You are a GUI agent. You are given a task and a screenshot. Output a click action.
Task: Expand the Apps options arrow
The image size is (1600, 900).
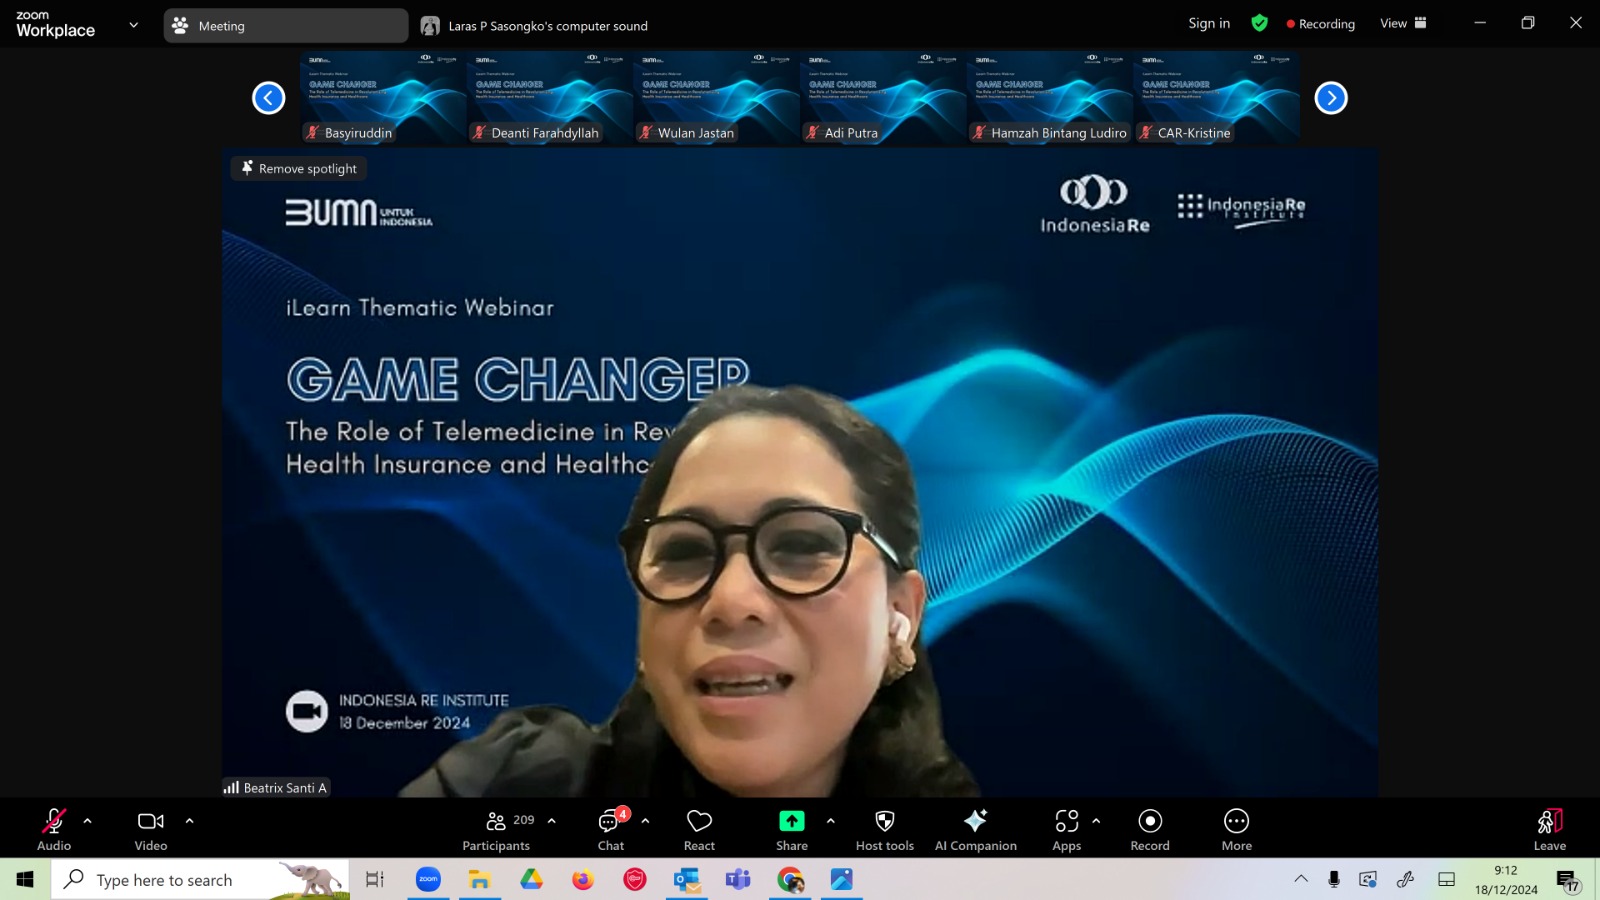pos(1097,821)
